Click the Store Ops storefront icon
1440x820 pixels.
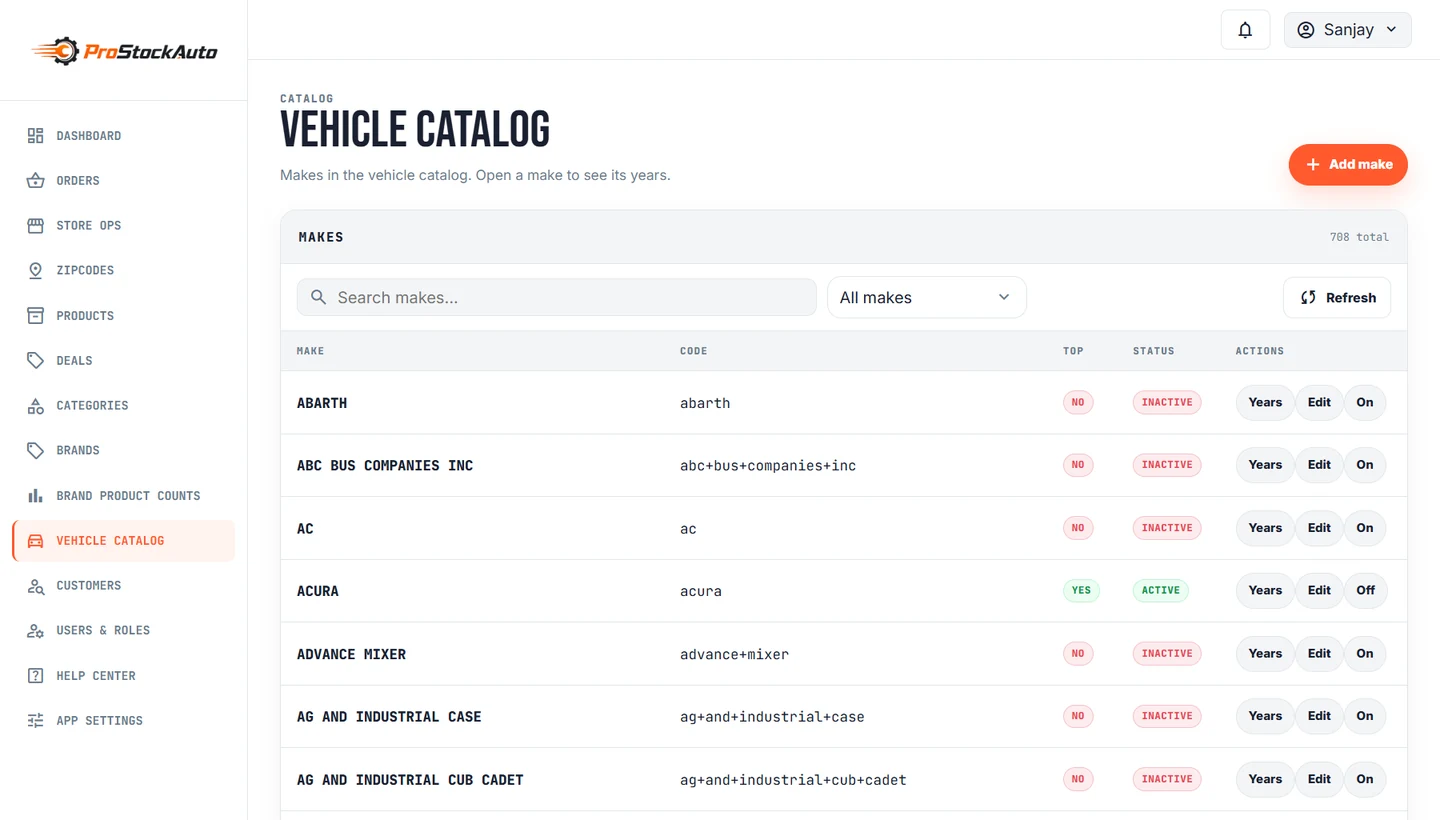[36, 226]
